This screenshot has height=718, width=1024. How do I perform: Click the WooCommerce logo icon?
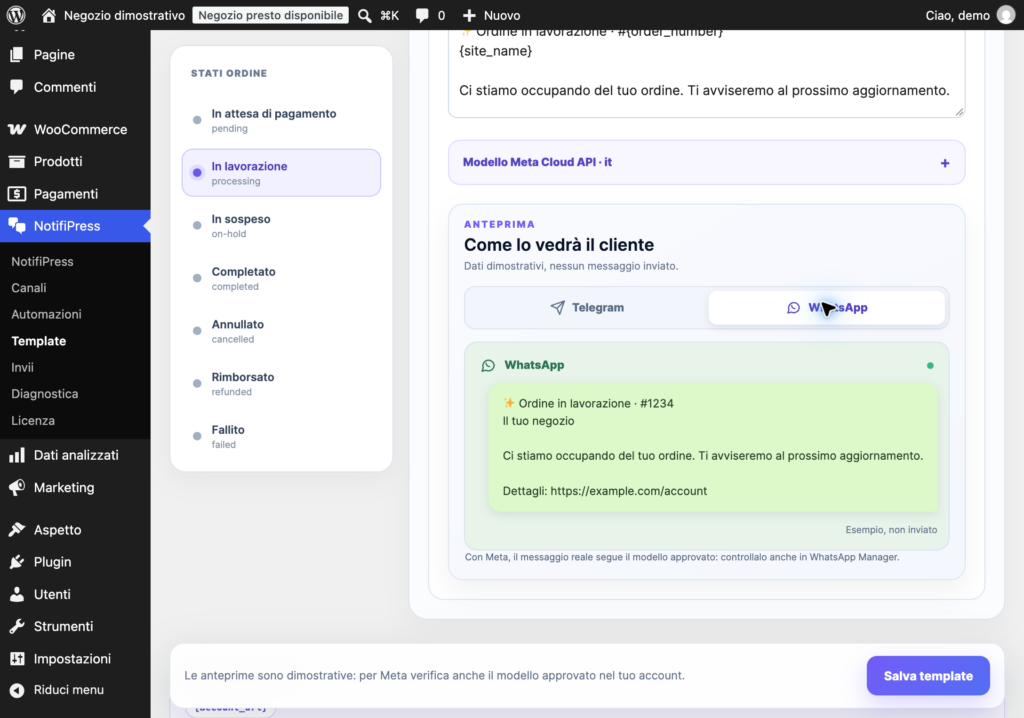pos(17,129)
